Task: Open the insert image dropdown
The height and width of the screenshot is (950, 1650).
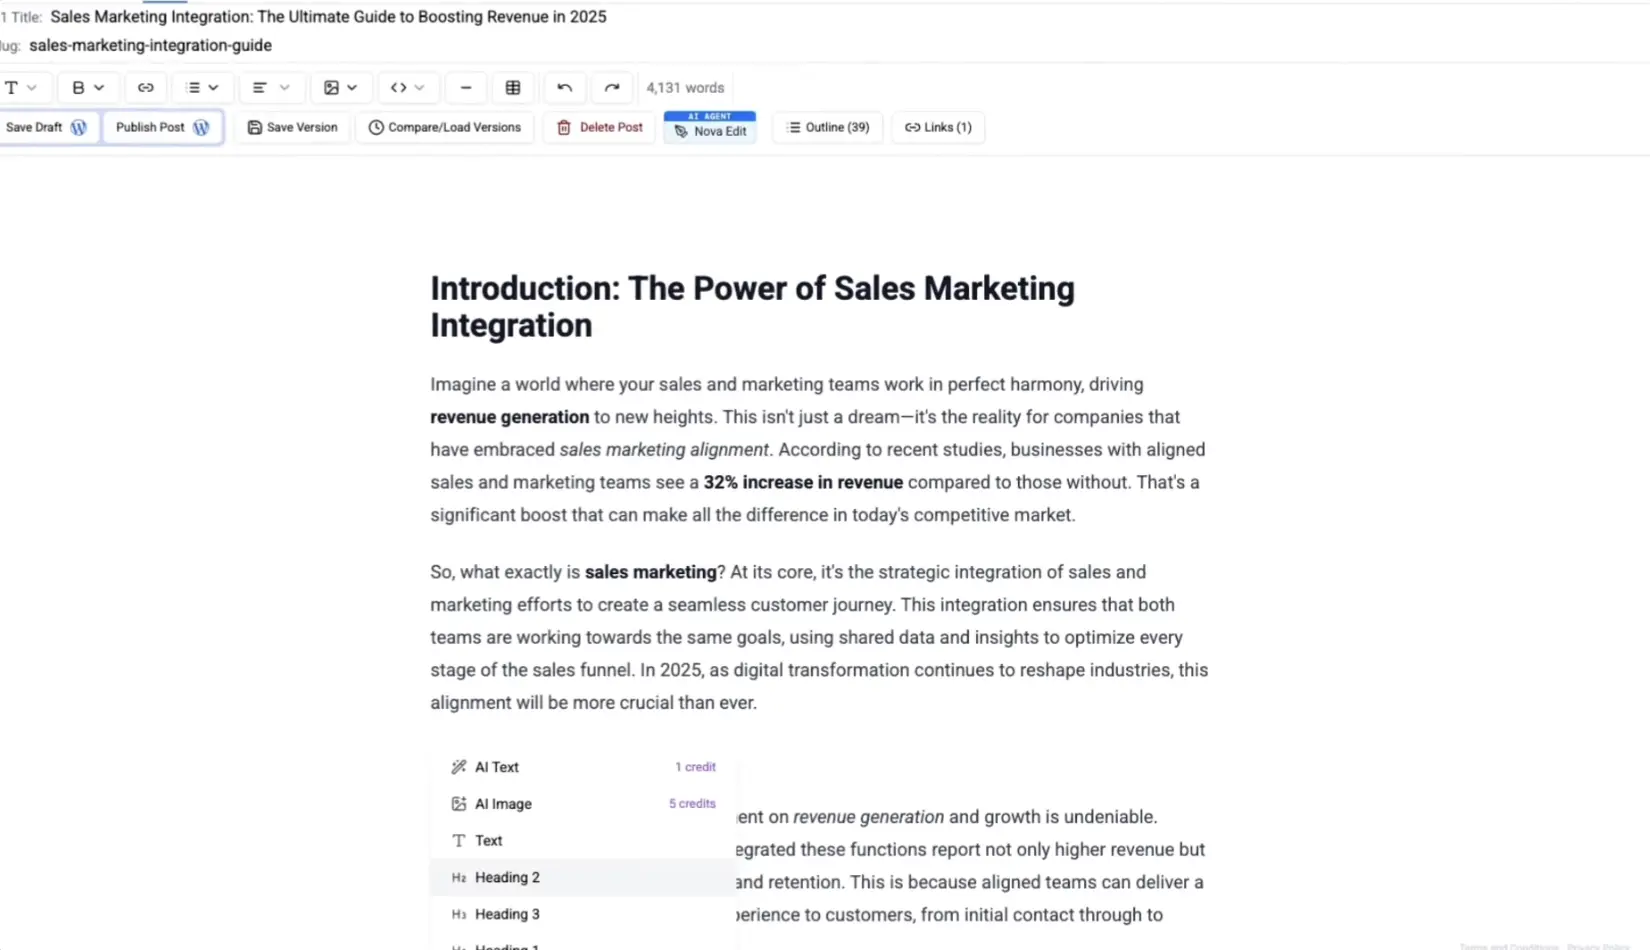Action: click(x=341, y=88)
